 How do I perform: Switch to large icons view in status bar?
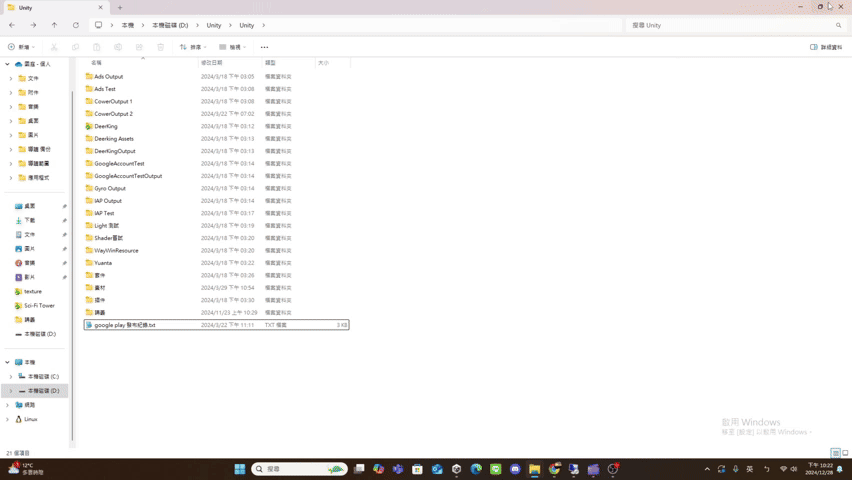[x=845, y=453]
